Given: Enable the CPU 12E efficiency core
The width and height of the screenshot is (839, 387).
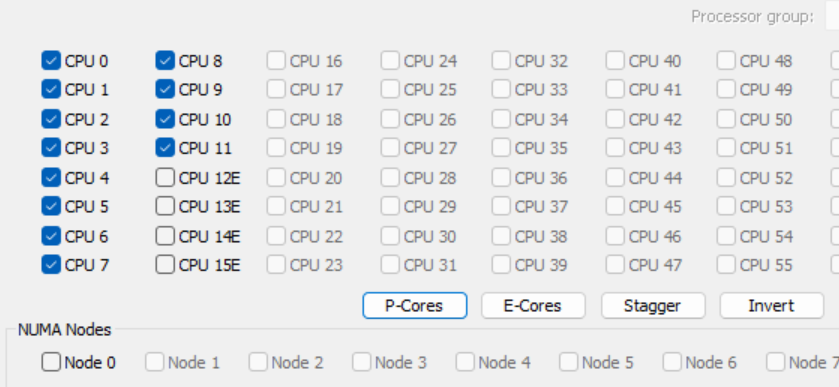Looking at the screenshot, I should tap(165, 177).
